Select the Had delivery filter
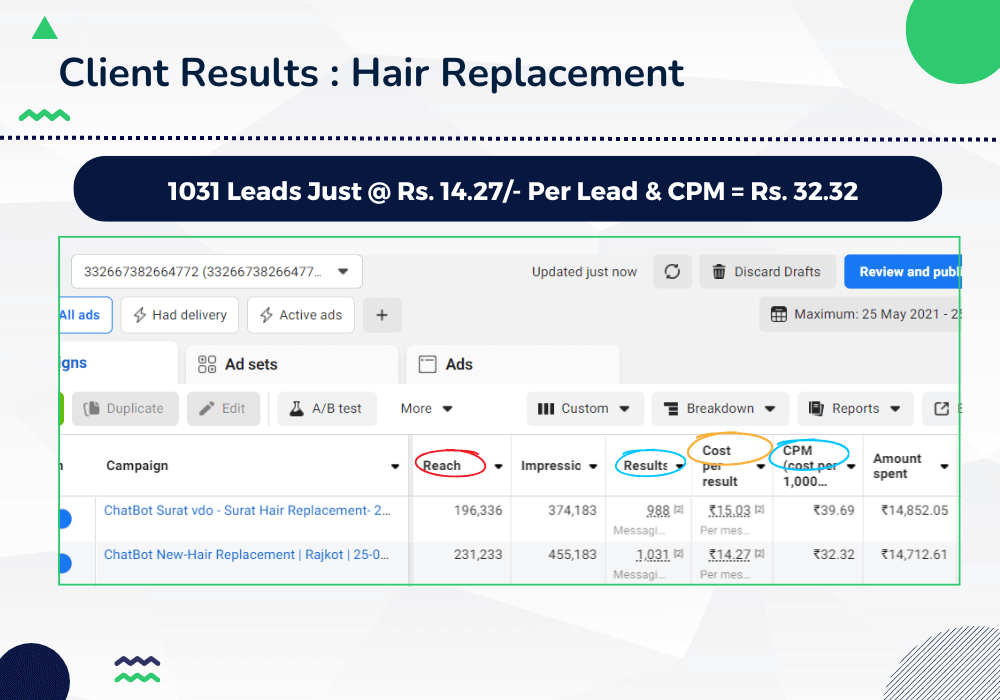Image resolution: width=1000 pixels, height=700 pixels. 181,315
